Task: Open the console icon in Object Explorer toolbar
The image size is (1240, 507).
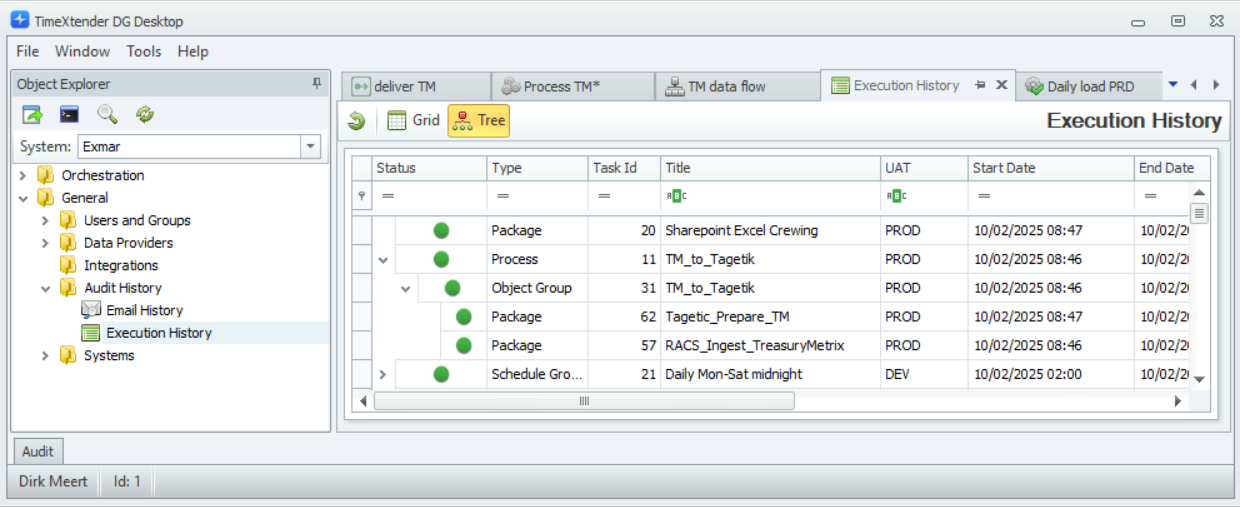Action: click(69, 115)
